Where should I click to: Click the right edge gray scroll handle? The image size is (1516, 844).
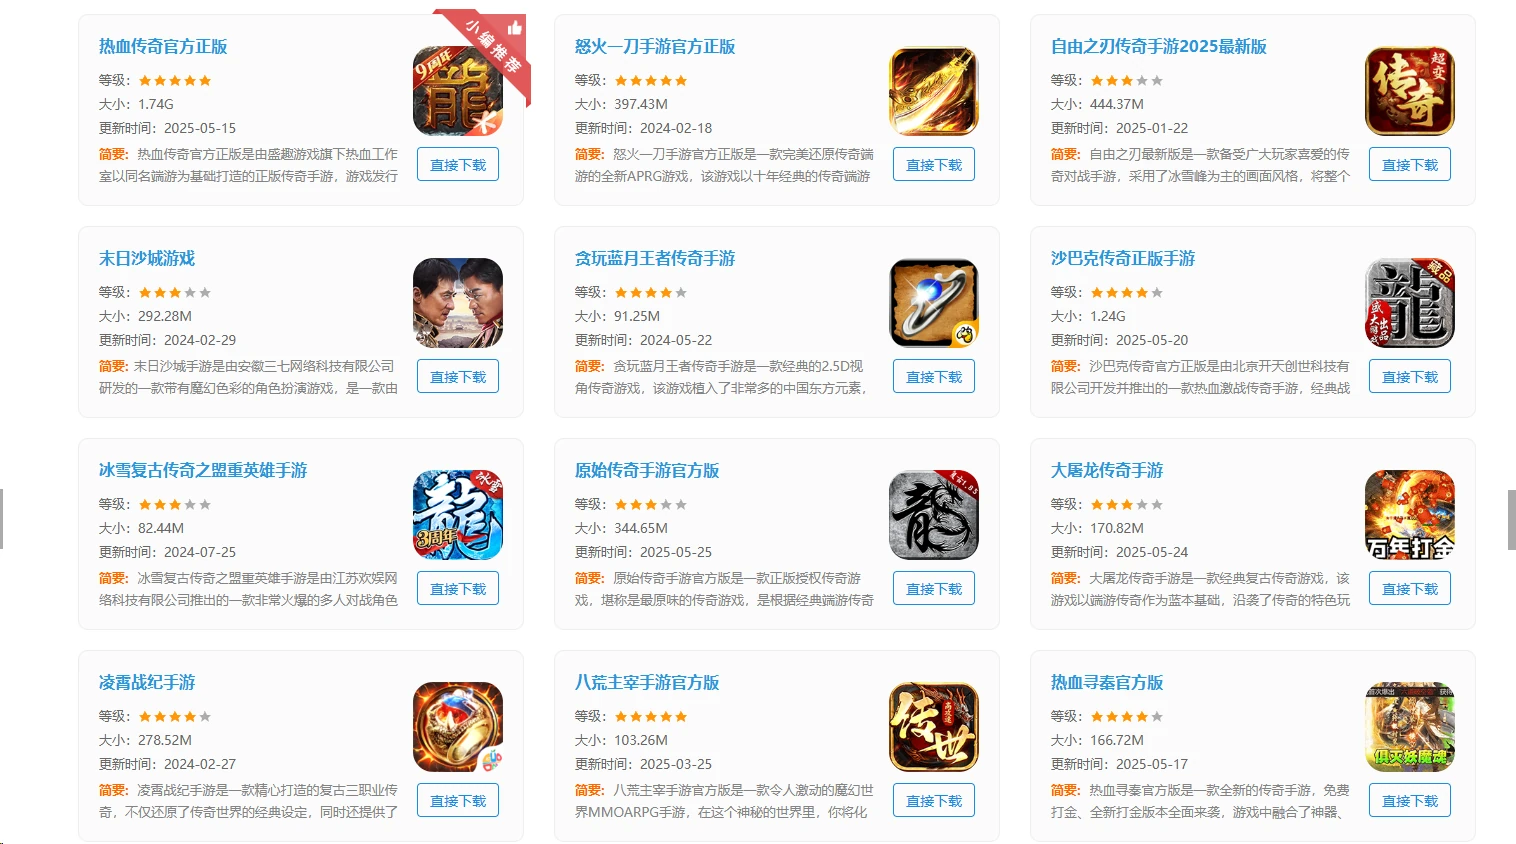tap(1511, 520)
